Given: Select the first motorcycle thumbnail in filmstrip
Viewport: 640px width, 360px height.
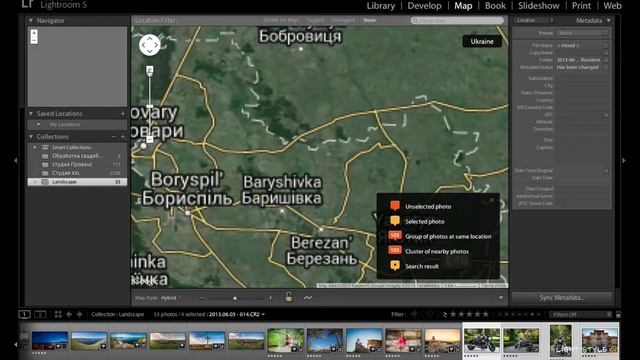Looking at the screenshot, I should tap(482, 340).
